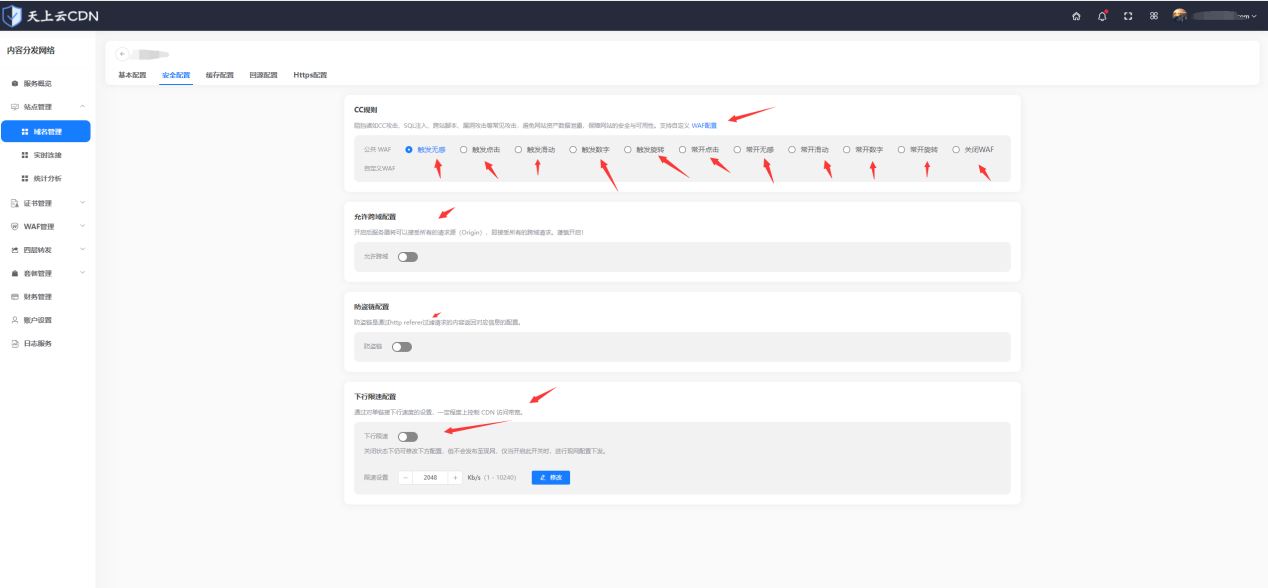
Task: Open the four-leaf apps icon
Action: [1154, 16]
